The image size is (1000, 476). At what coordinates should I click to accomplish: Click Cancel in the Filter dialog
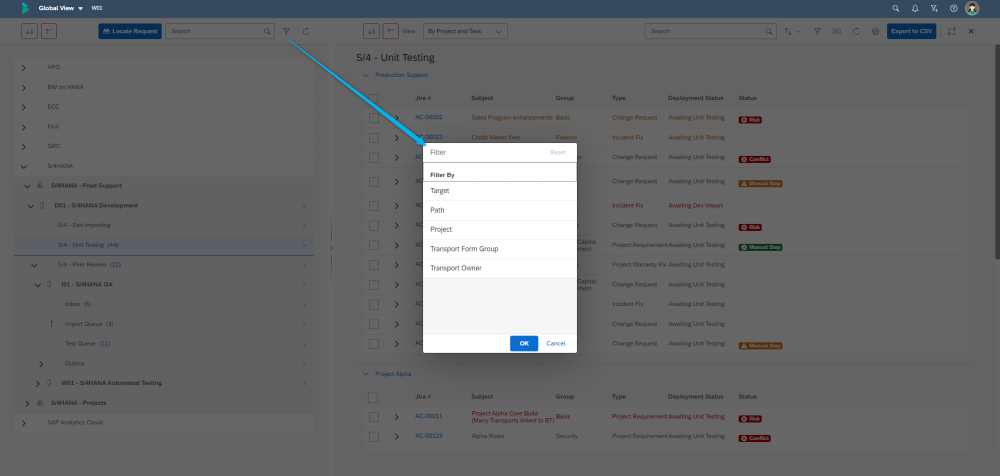pos(555,343)
